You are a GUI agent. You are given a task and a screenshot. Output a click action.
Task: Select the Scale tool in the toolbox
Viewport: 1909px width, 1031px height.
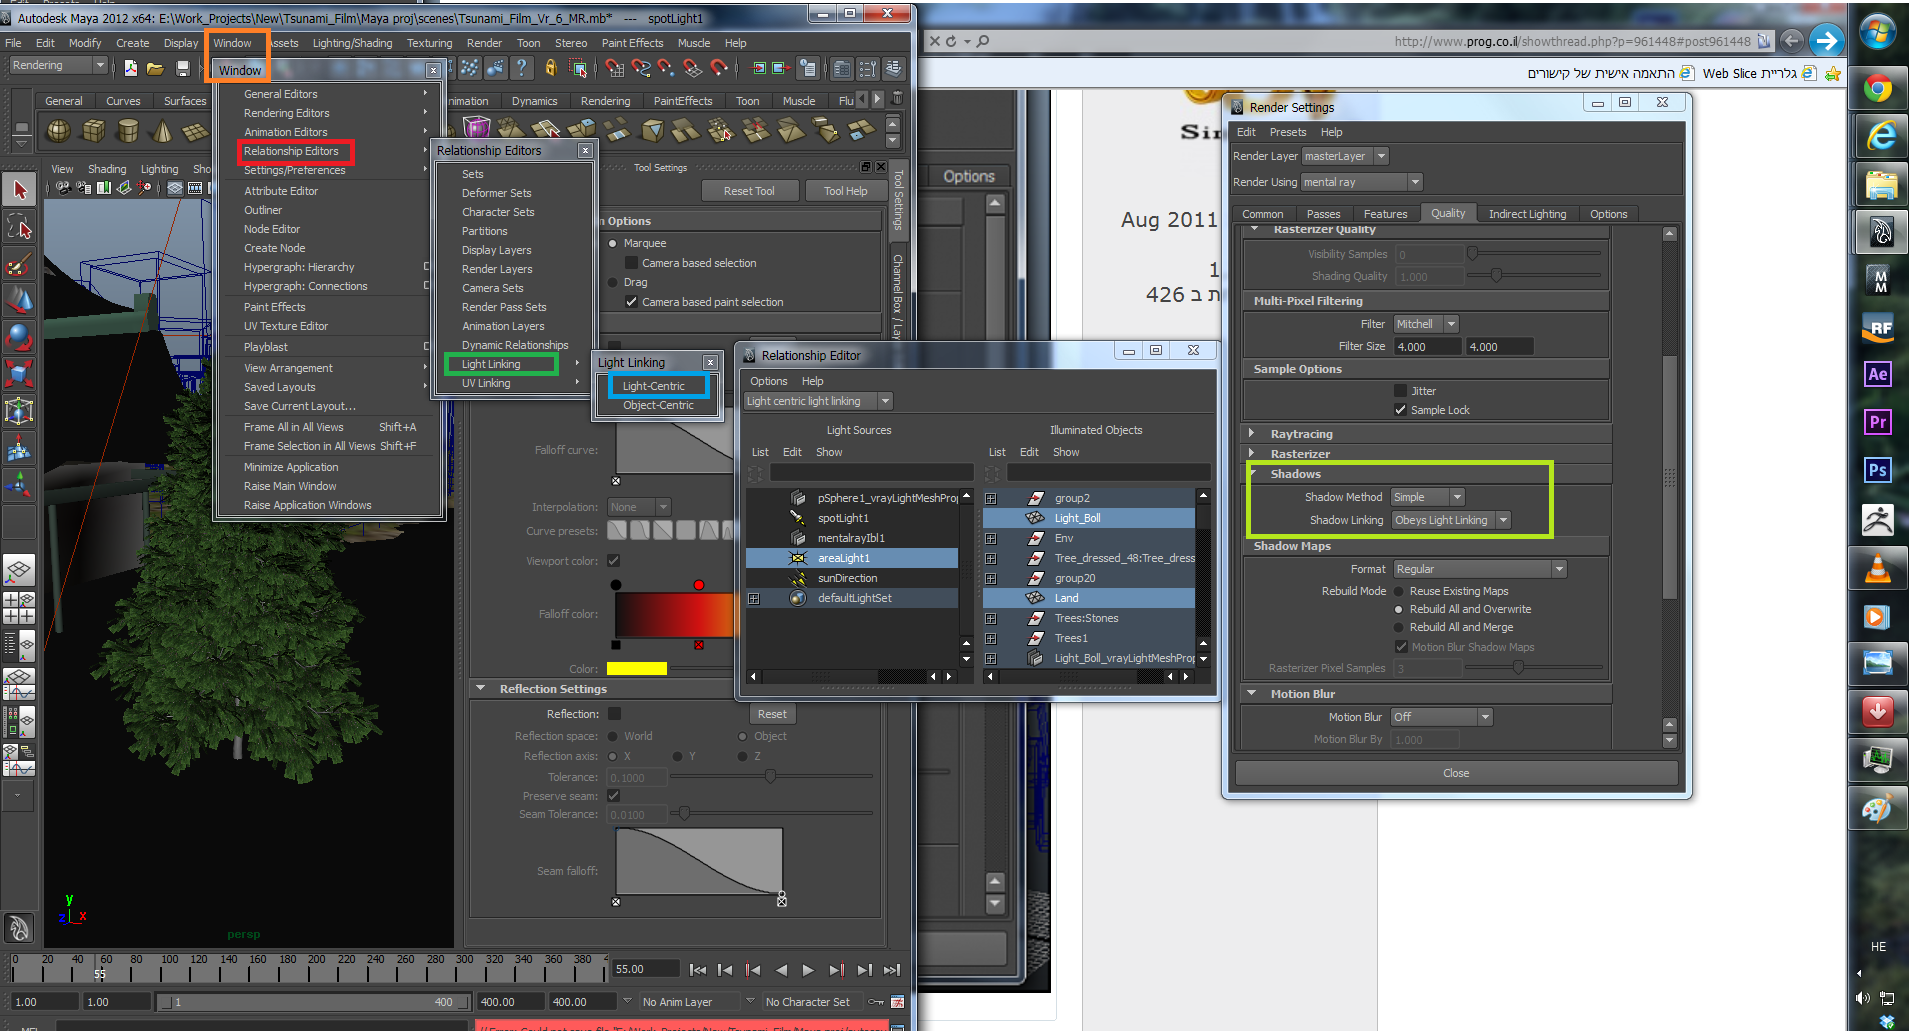pyautogui.click(x=19, y=374)
